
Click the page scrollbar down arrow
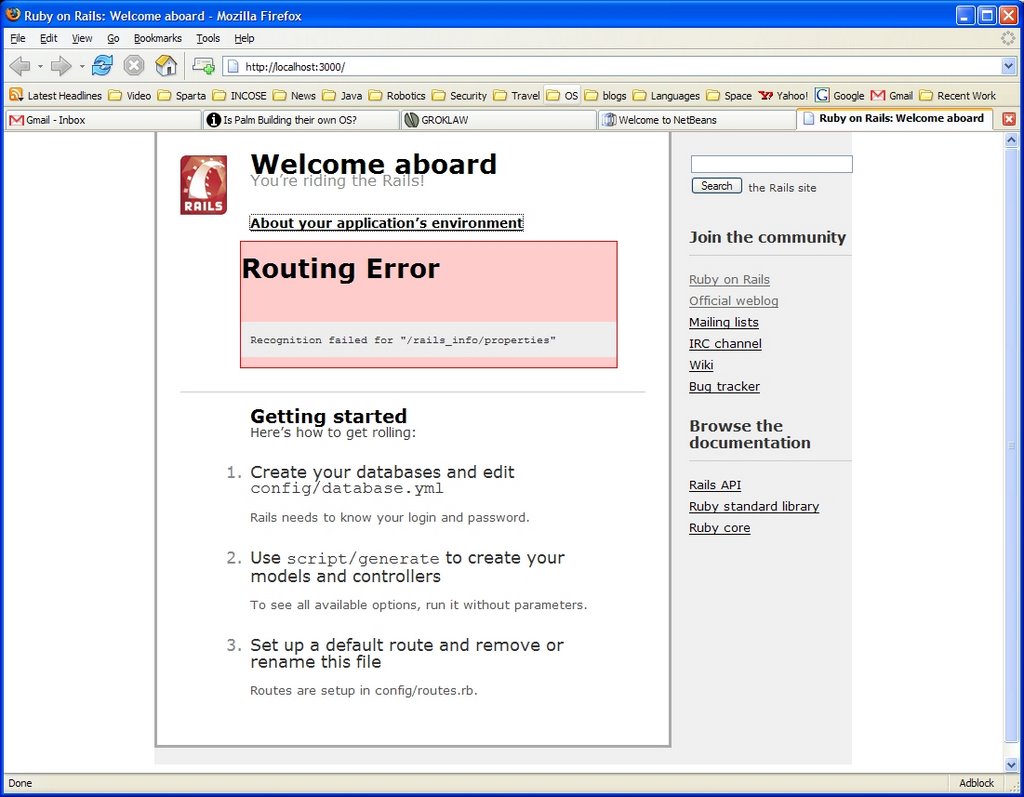click(x=1011, y=765)
